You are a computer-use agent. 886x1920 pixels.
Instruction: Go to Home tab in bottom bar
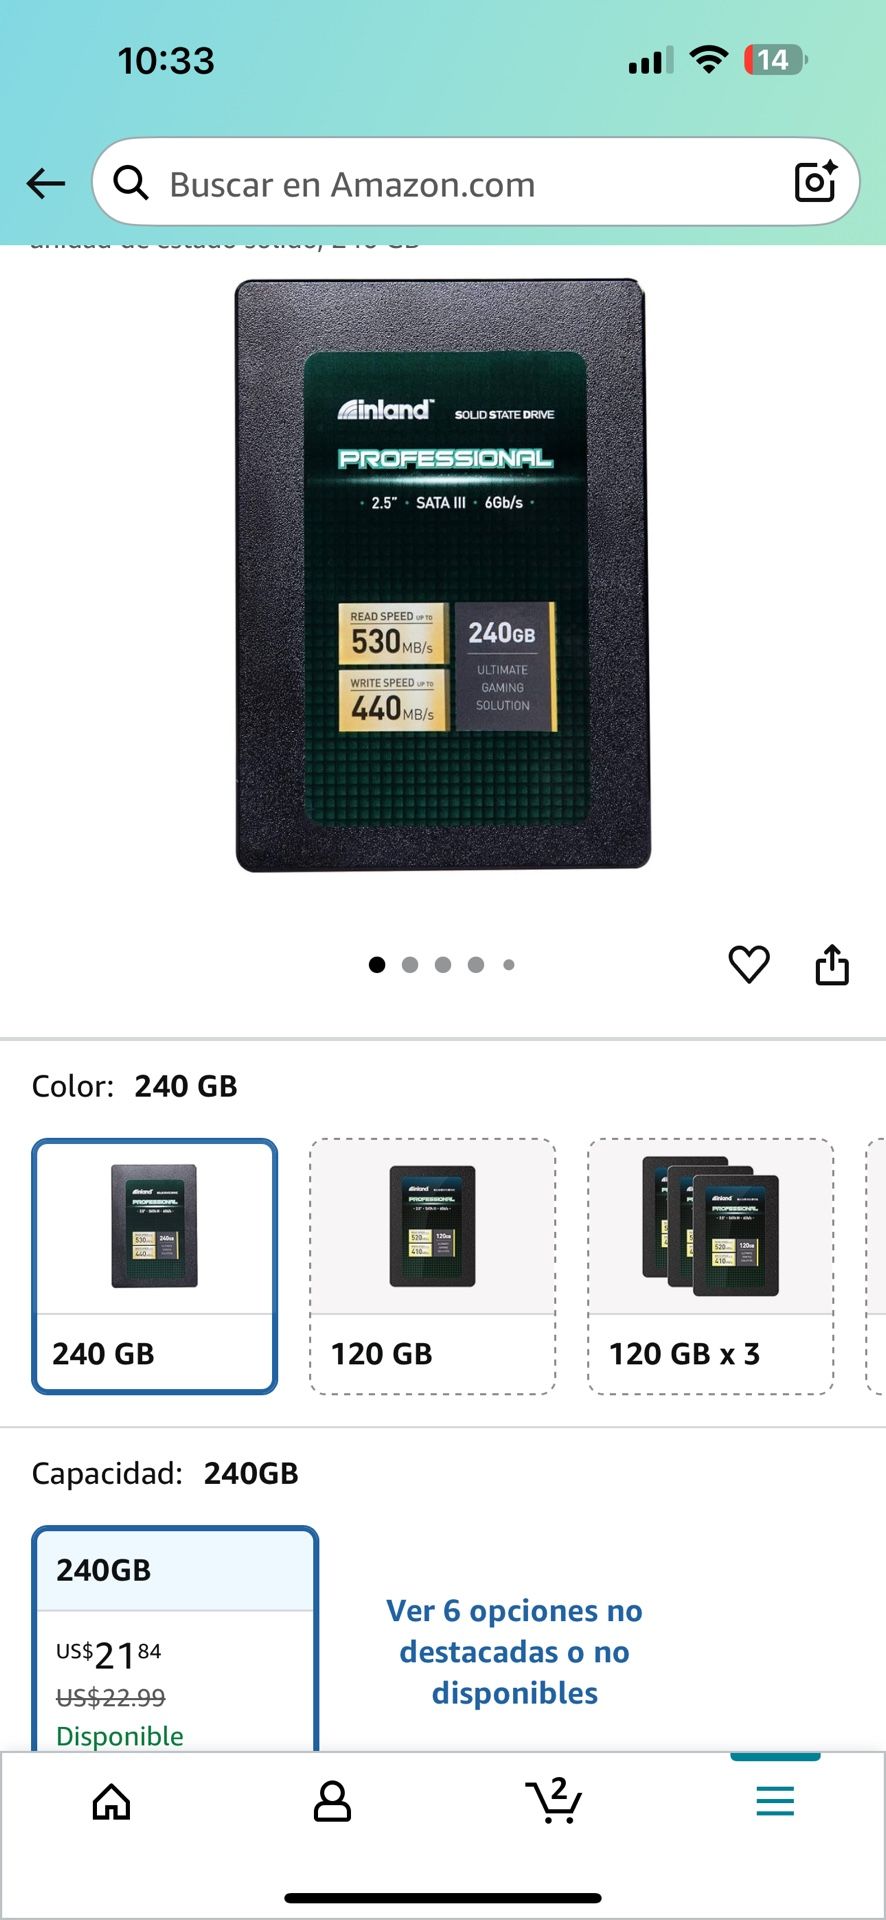111,1802
